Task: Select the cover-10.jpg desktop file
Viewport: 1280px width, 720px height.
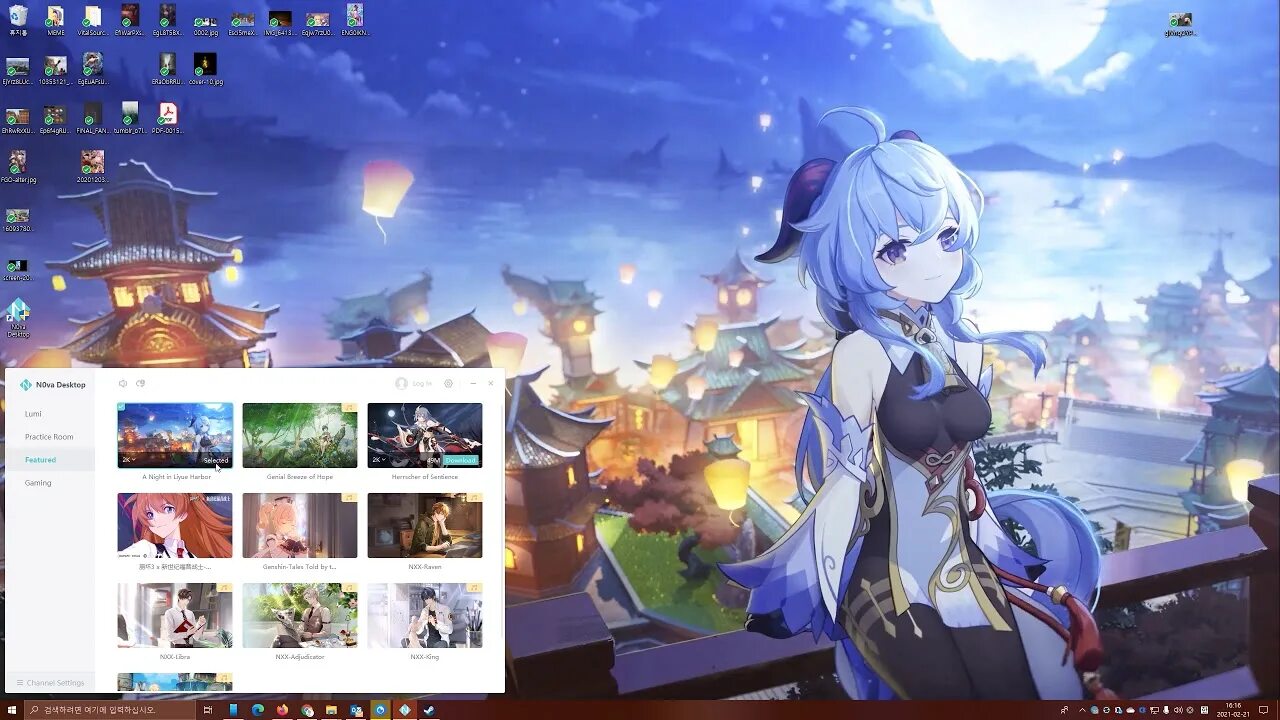Action: tap(205, 69)
